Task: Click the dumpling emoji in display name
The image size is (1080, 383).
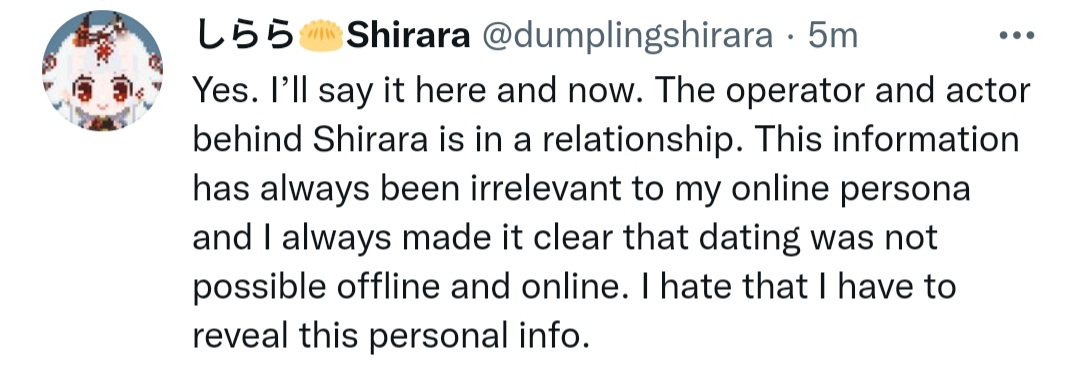Action: 321,35
